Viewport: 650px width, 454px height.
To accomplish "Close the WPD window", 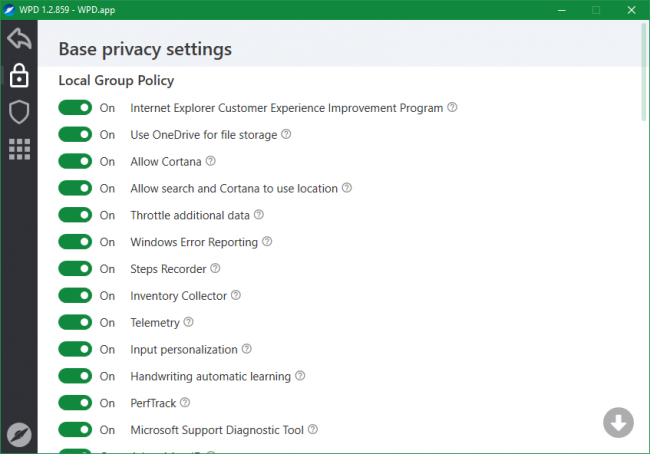I will click(x=631, y=10).
